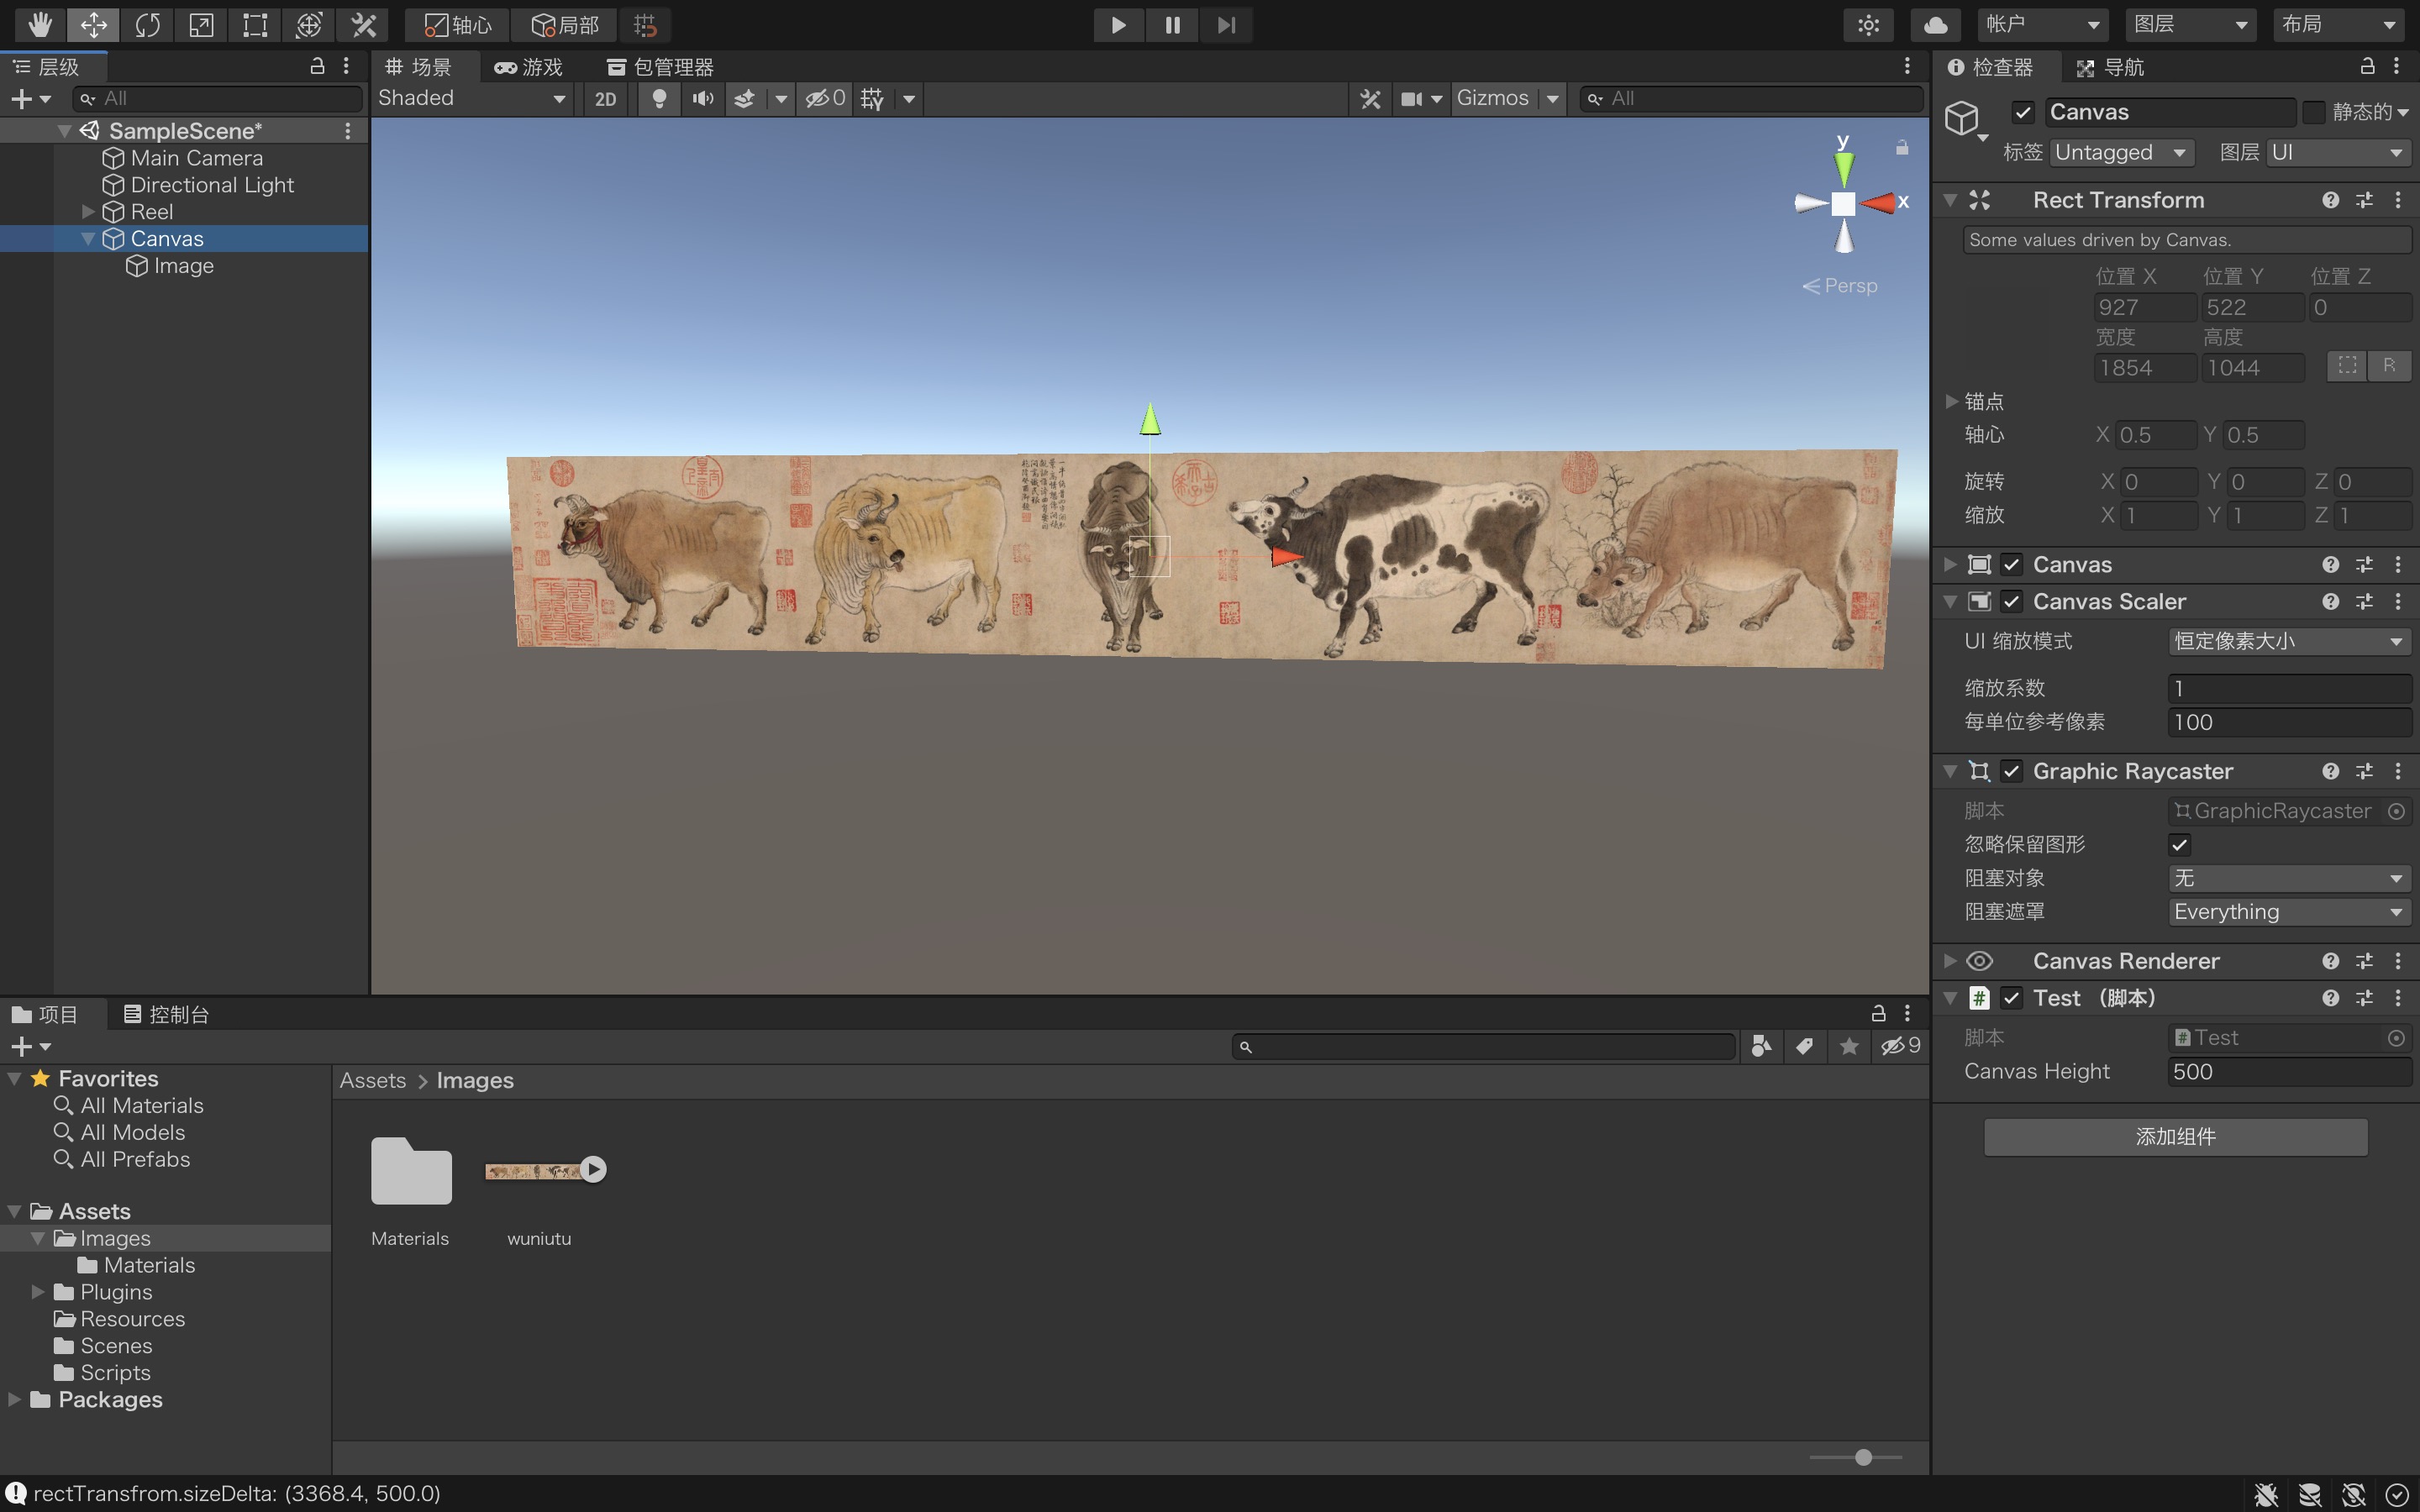Open the Console tab
Image resolution: width=2420 pixels, height=1512 pixels.
[x=167, y=1014]
